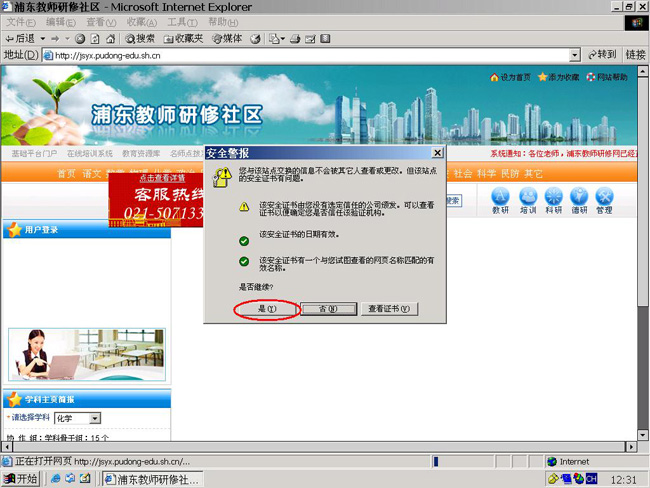The height and width of the screenshot is (488, 650).
Task: Click the Mail toolbar icon
Action: [274, 39]
